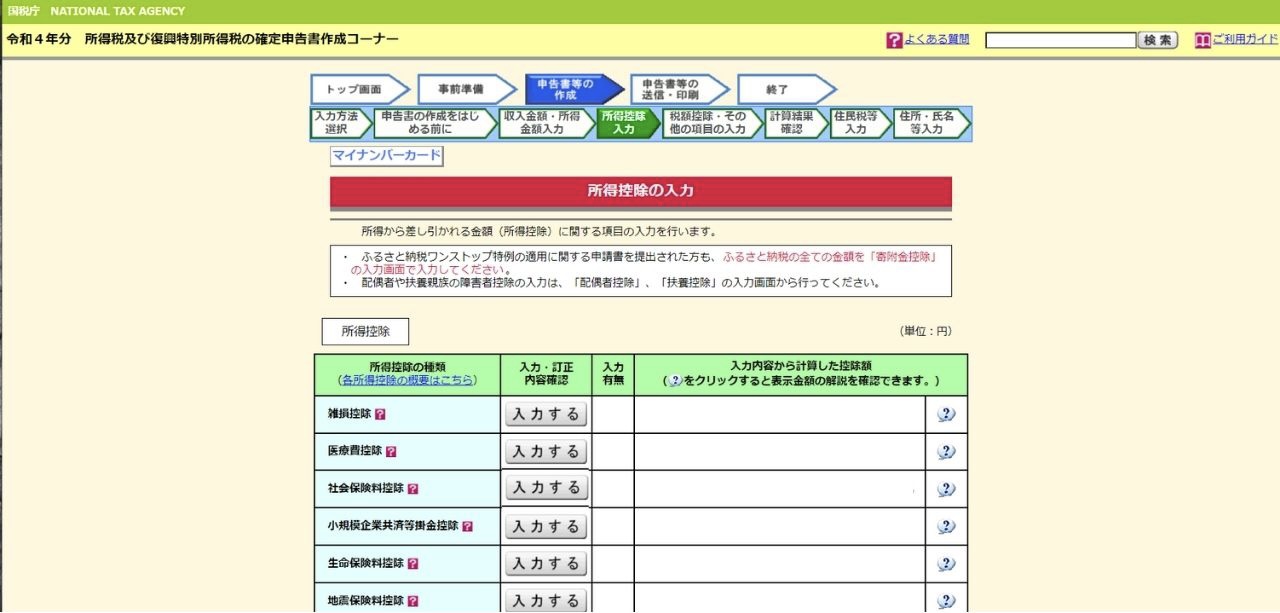Click explanation bubble icon in 雑損控除 row
Screen dimensions: 1280x613
point(946,415)
